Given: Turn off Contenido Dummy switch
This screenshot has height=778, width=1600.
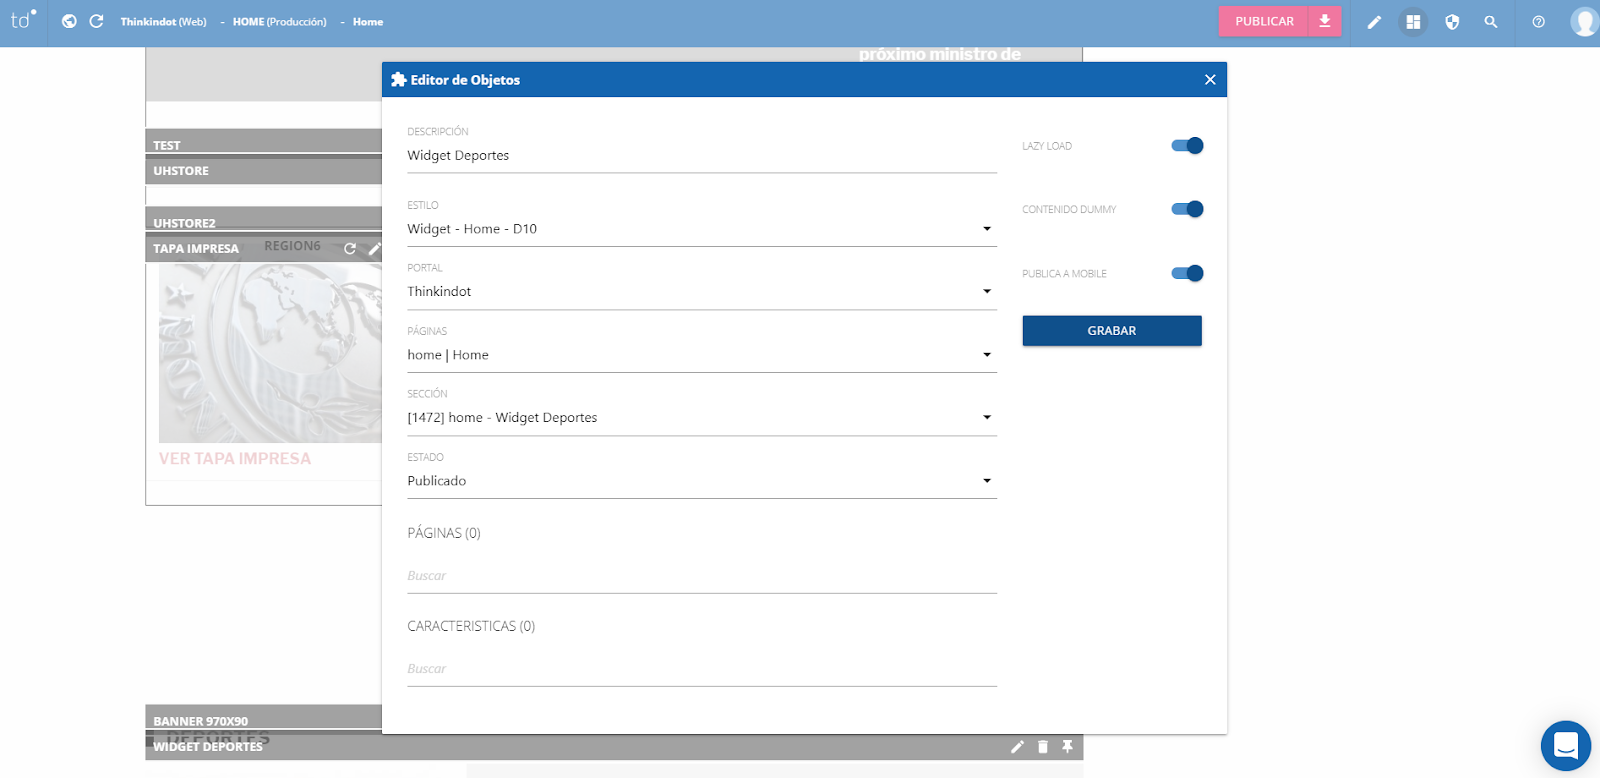Looking at the screenshot, I should (x=1187, y=209).
